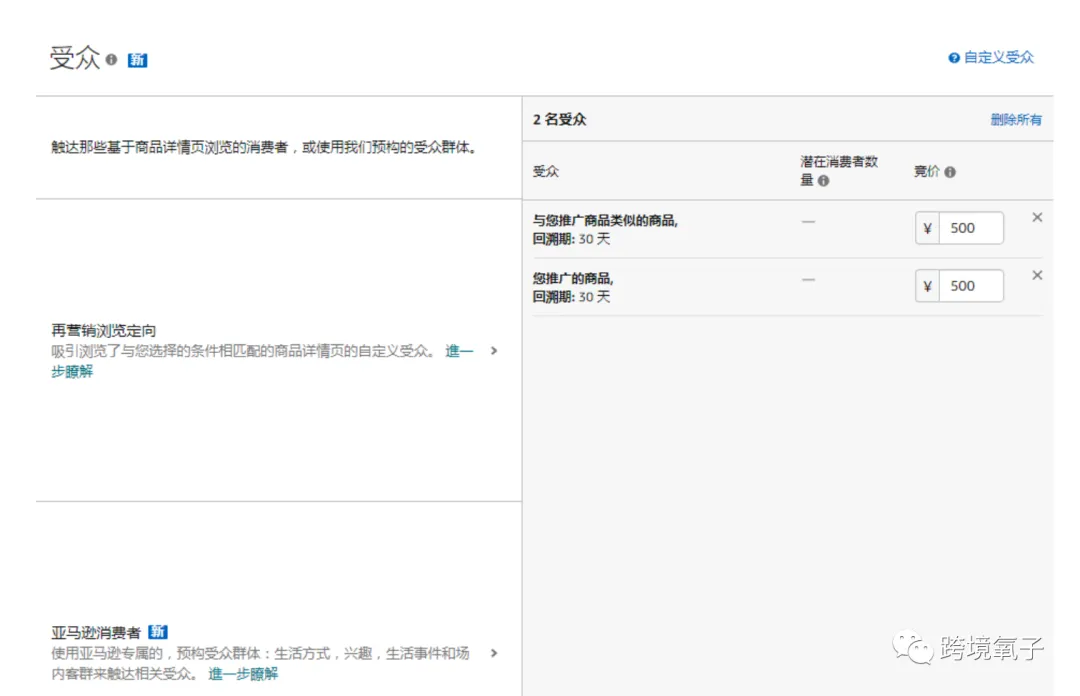Click 潜在消费者数量 column header

(839, 171)
